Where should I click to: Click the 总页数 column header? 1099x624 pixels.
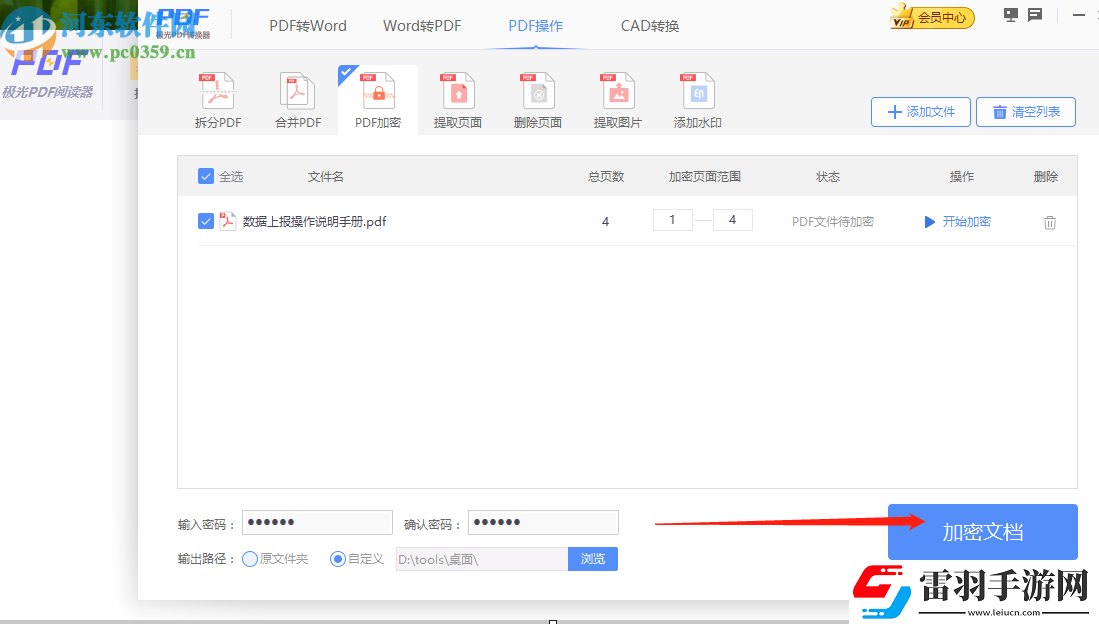[606, 177]
